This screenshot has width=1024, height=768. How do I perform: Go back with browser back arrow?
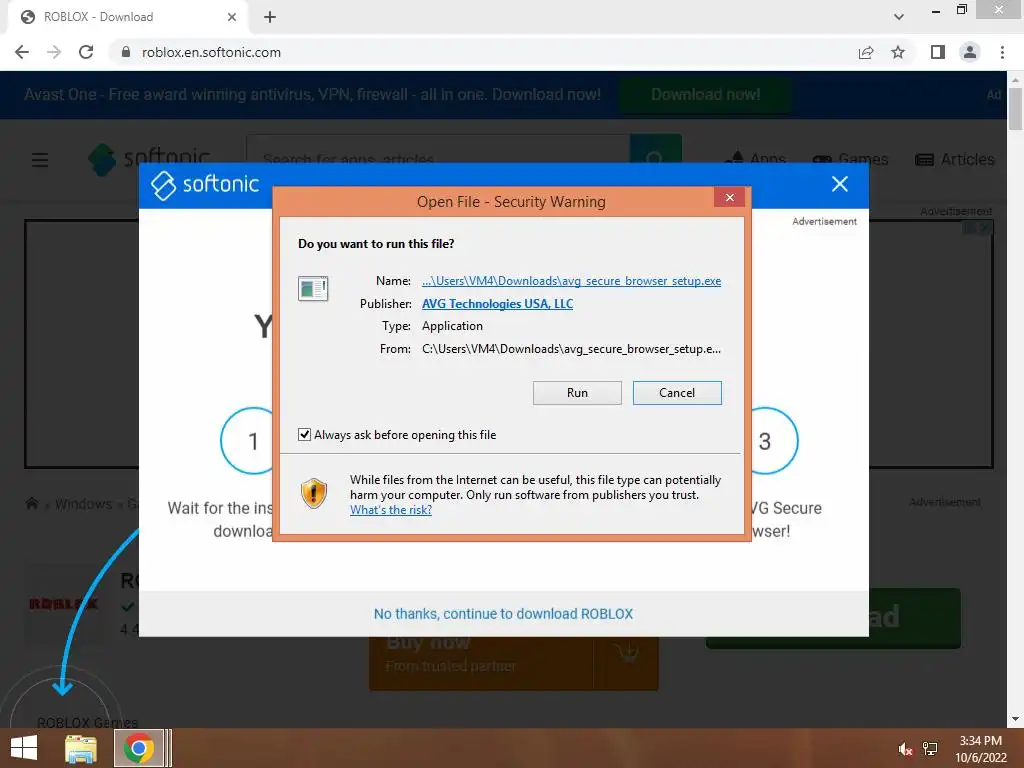pyautogui.click(x=22, y=52)
